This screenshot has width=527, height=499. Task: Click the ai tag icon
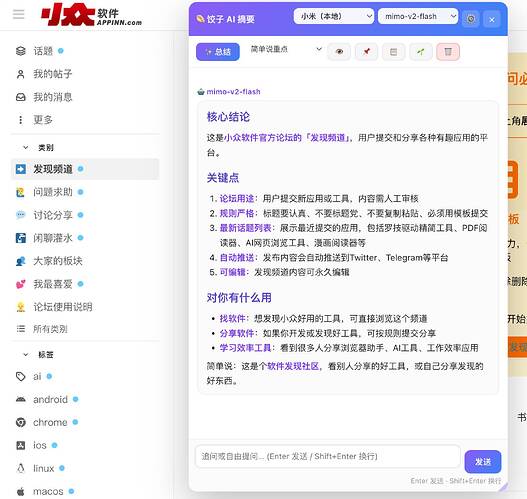point(21,376)
